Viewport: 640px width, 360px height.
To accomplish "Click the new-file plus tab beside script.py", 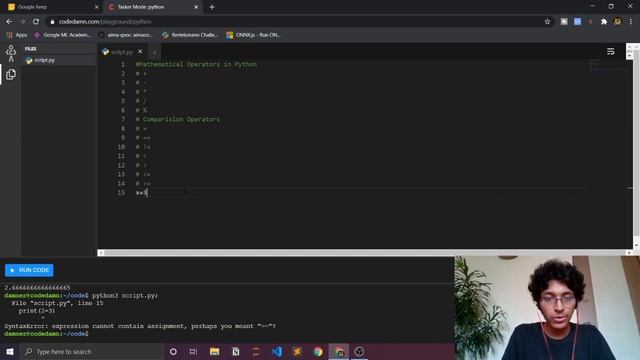I will 154,52.
